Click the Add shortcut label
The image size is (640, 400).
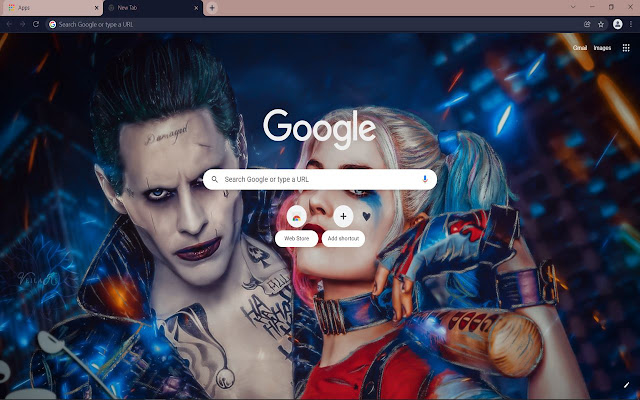343,238
